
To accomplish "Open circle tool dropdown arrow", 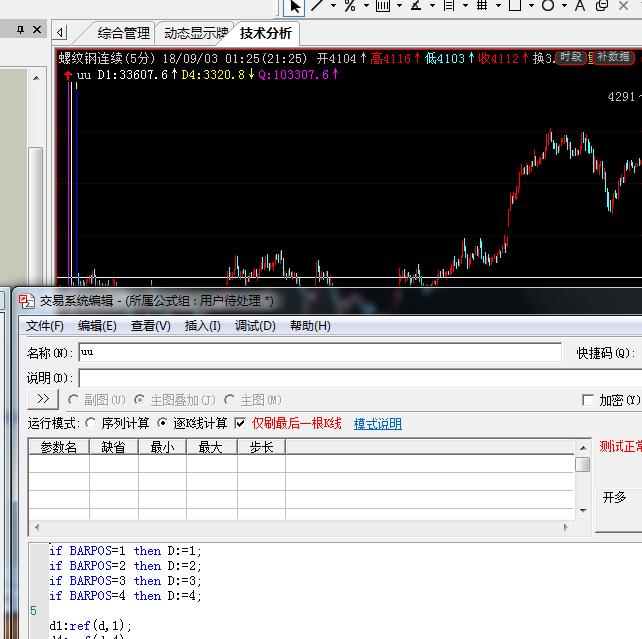I will tap(565, 6).
